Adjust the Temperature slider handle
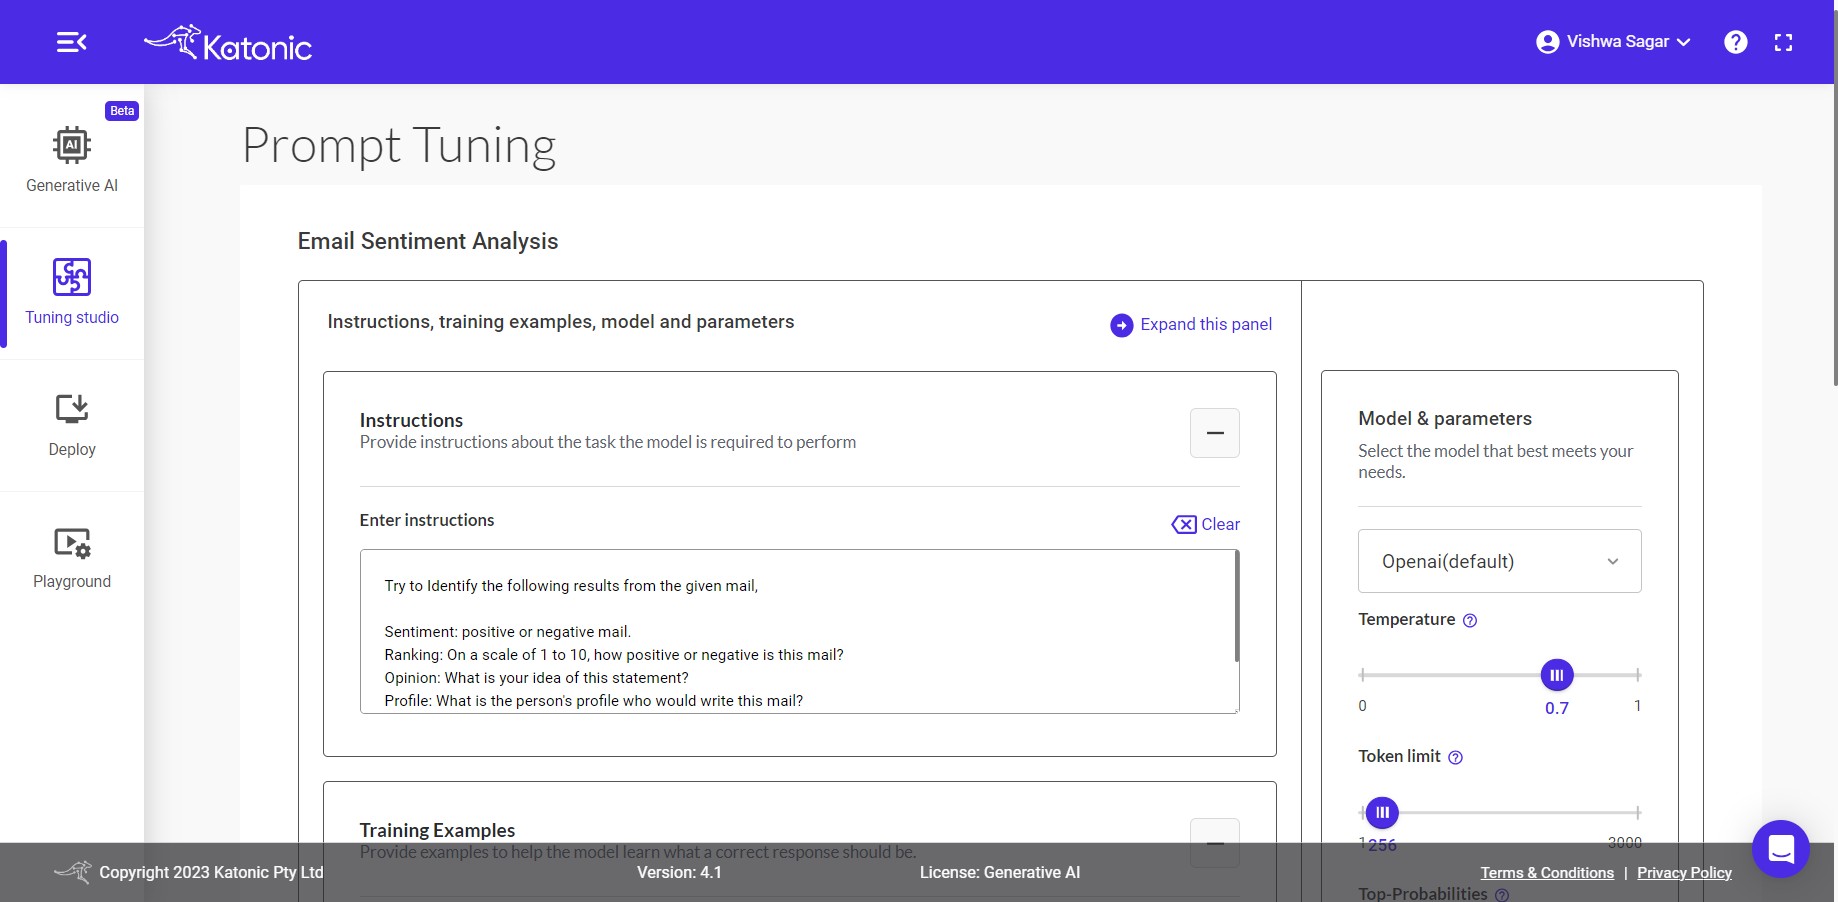 click(x=1557, y=675)
